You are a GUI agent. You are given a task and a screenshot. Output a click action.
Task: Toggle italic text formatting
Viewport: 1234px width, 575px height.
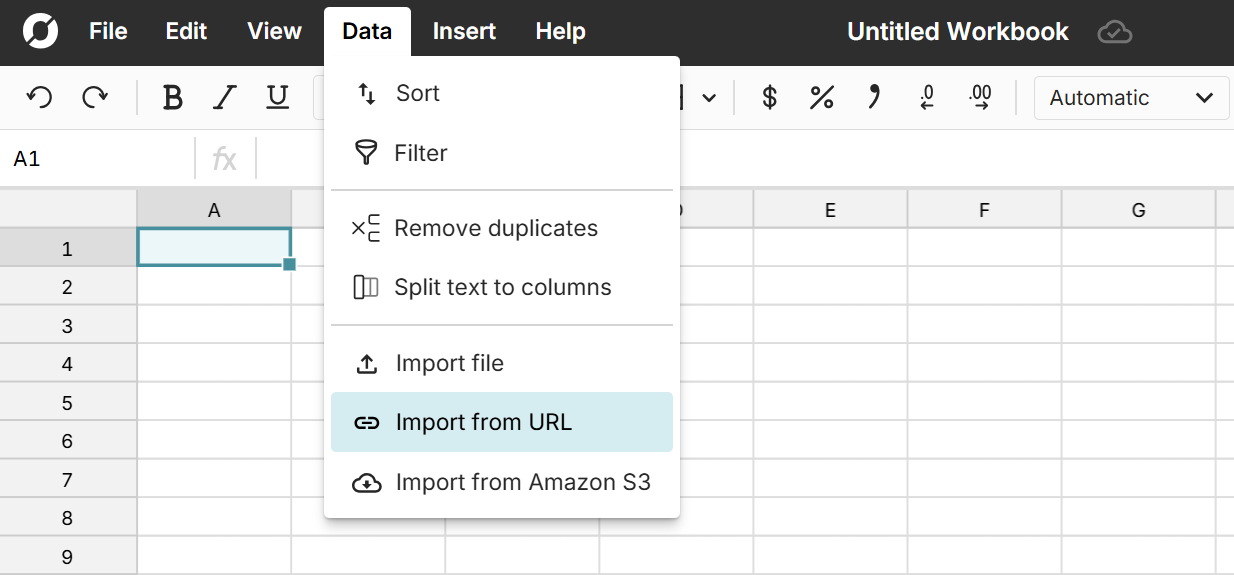[x=225, y=97]
